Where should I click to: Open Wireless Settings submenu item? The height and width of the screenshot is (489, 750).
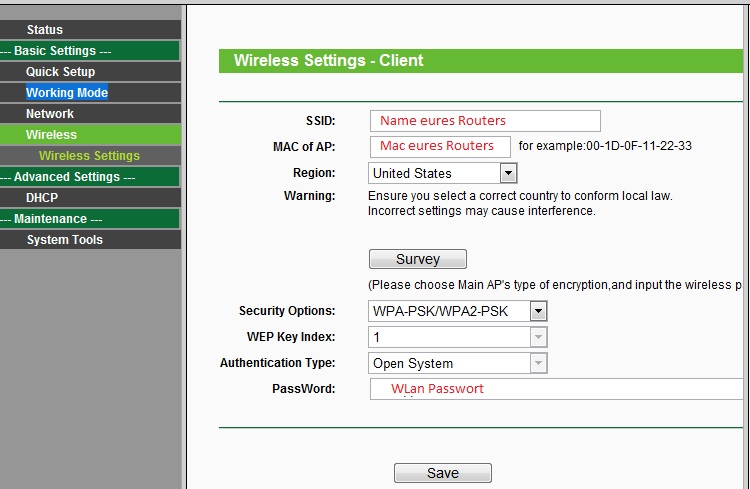89,156
